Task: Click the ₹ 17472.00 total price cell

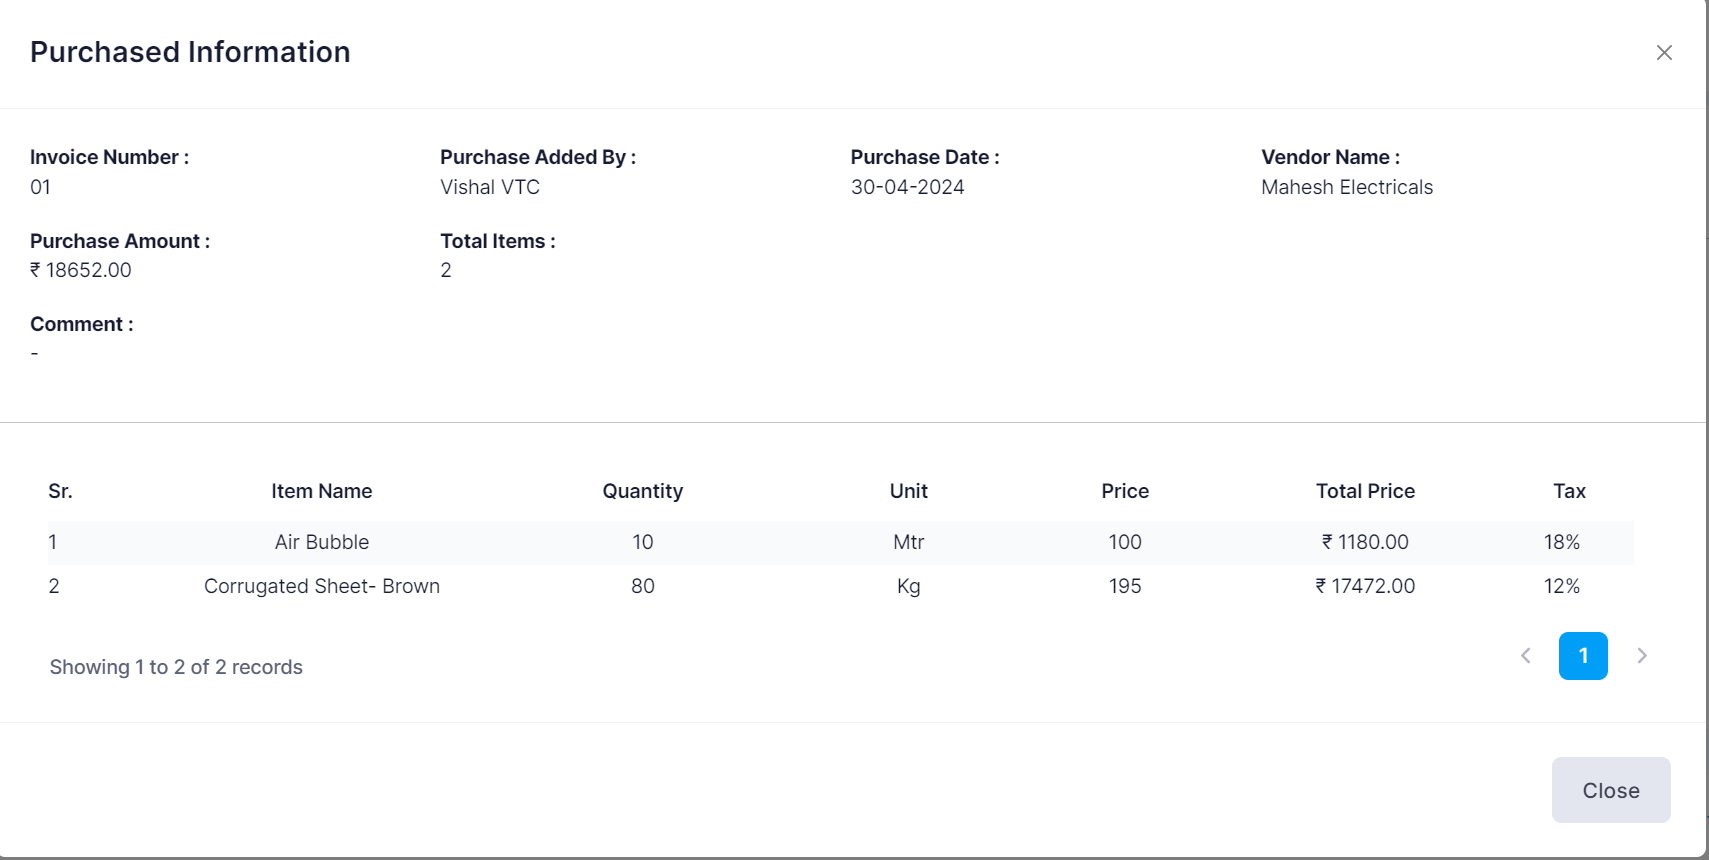Action: (x=1365, y=586)
